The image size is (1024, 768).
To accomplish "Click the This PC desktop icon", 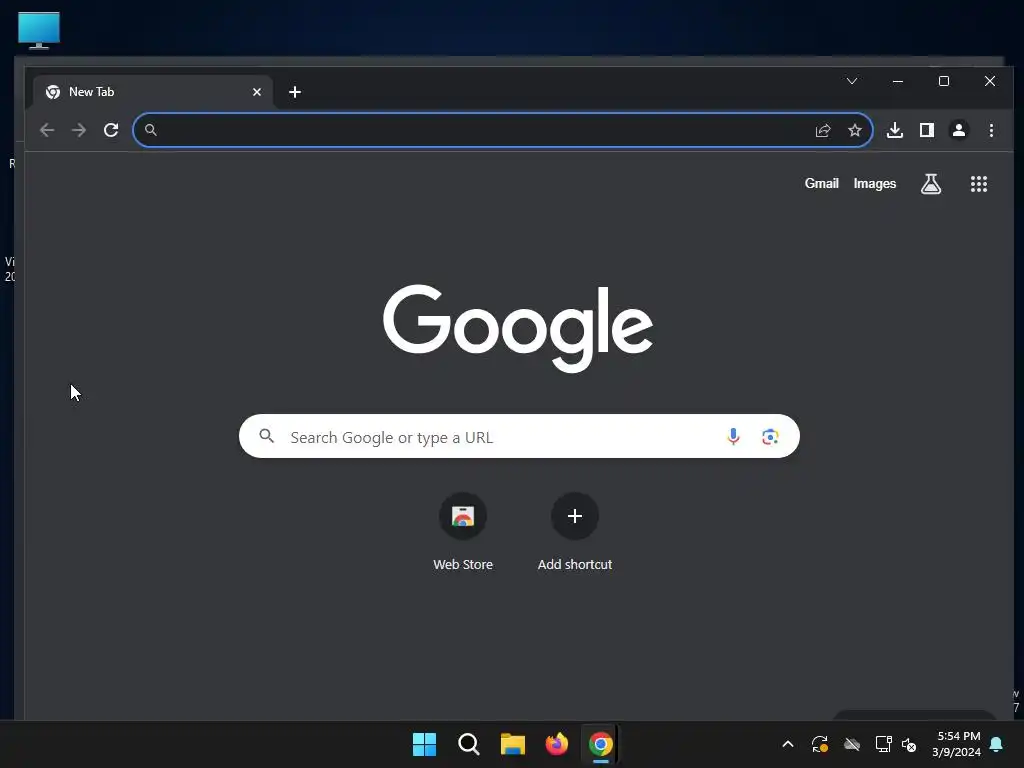I will click(39, 30).
